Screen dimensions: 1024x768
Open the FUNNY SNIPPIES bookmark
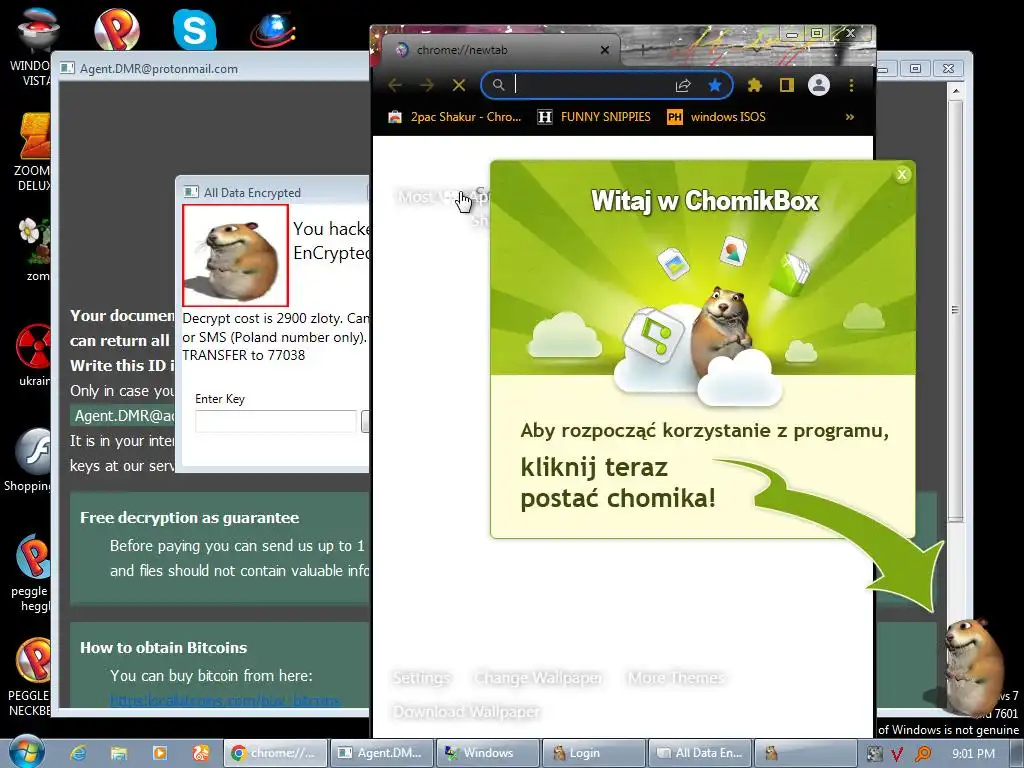point(594,117)
